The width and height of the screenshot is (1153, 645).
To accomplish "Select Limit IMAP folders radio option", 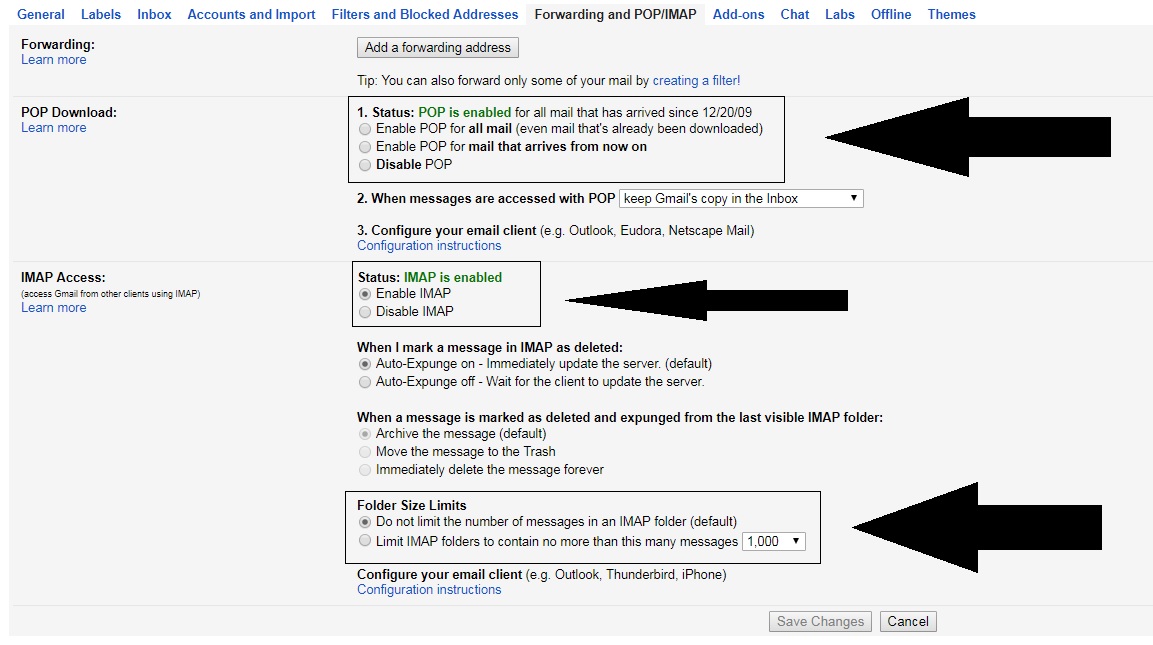I will click(365, 541).
